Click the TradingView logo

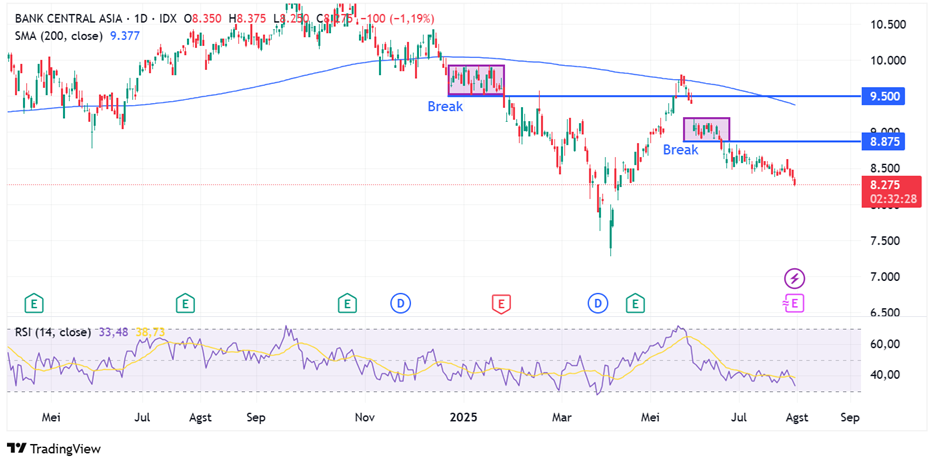click(x=53, y=449)
